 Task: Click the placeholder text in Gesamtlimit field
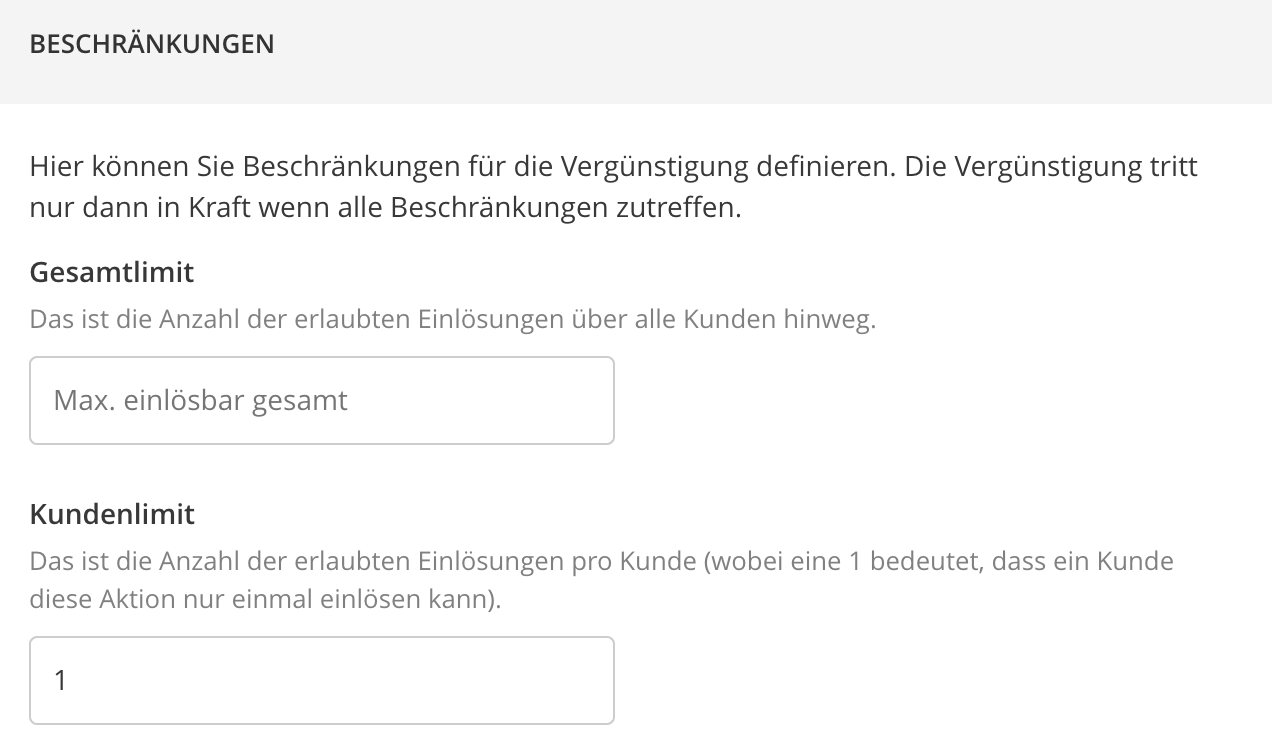tap(201, 400)
